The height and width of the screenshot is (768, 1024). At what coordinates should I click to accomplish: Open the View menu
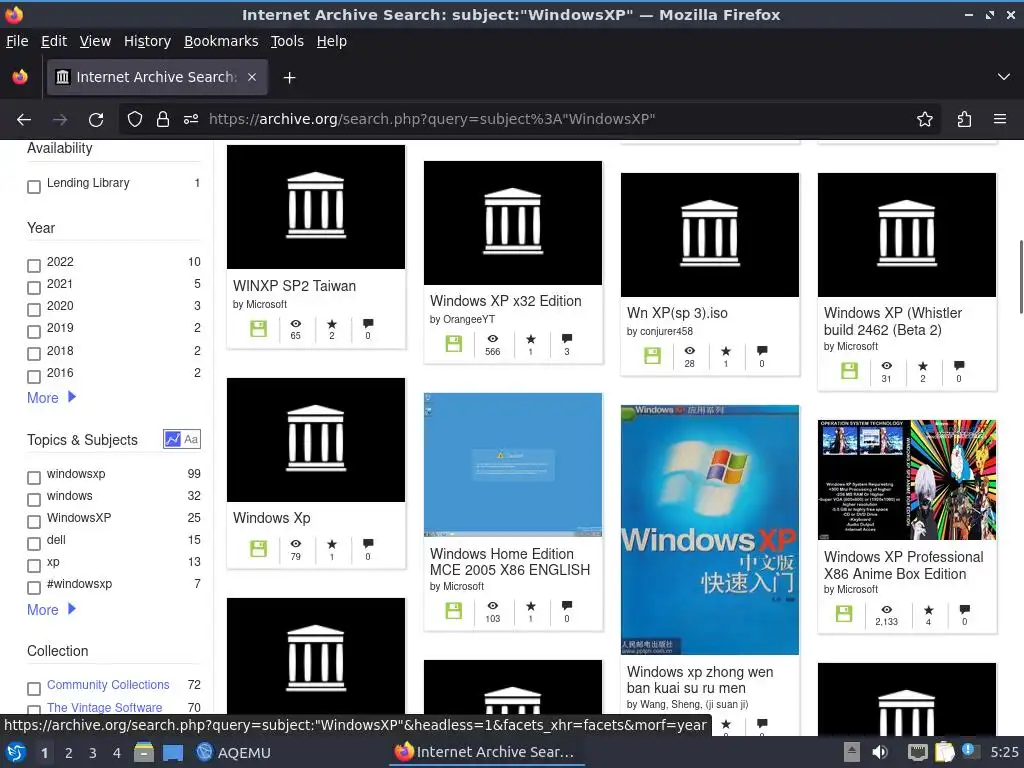coord(95,41)
